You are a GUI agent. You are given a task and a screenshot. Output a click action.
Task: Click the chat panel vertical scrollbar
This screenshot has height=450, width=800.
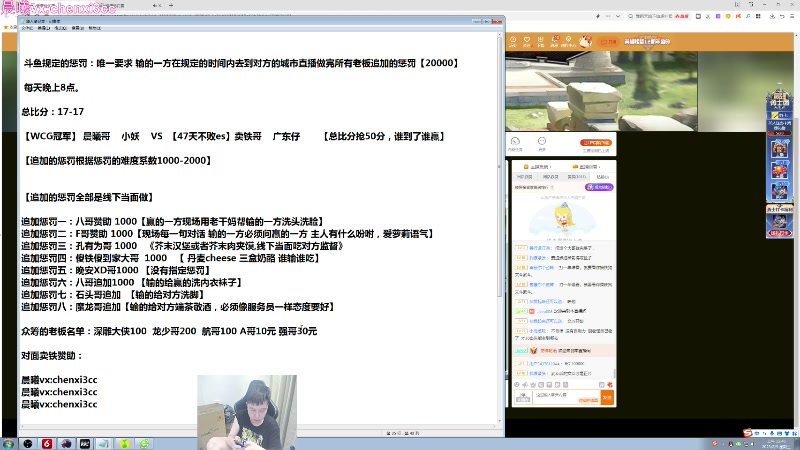tap(614, 373)
